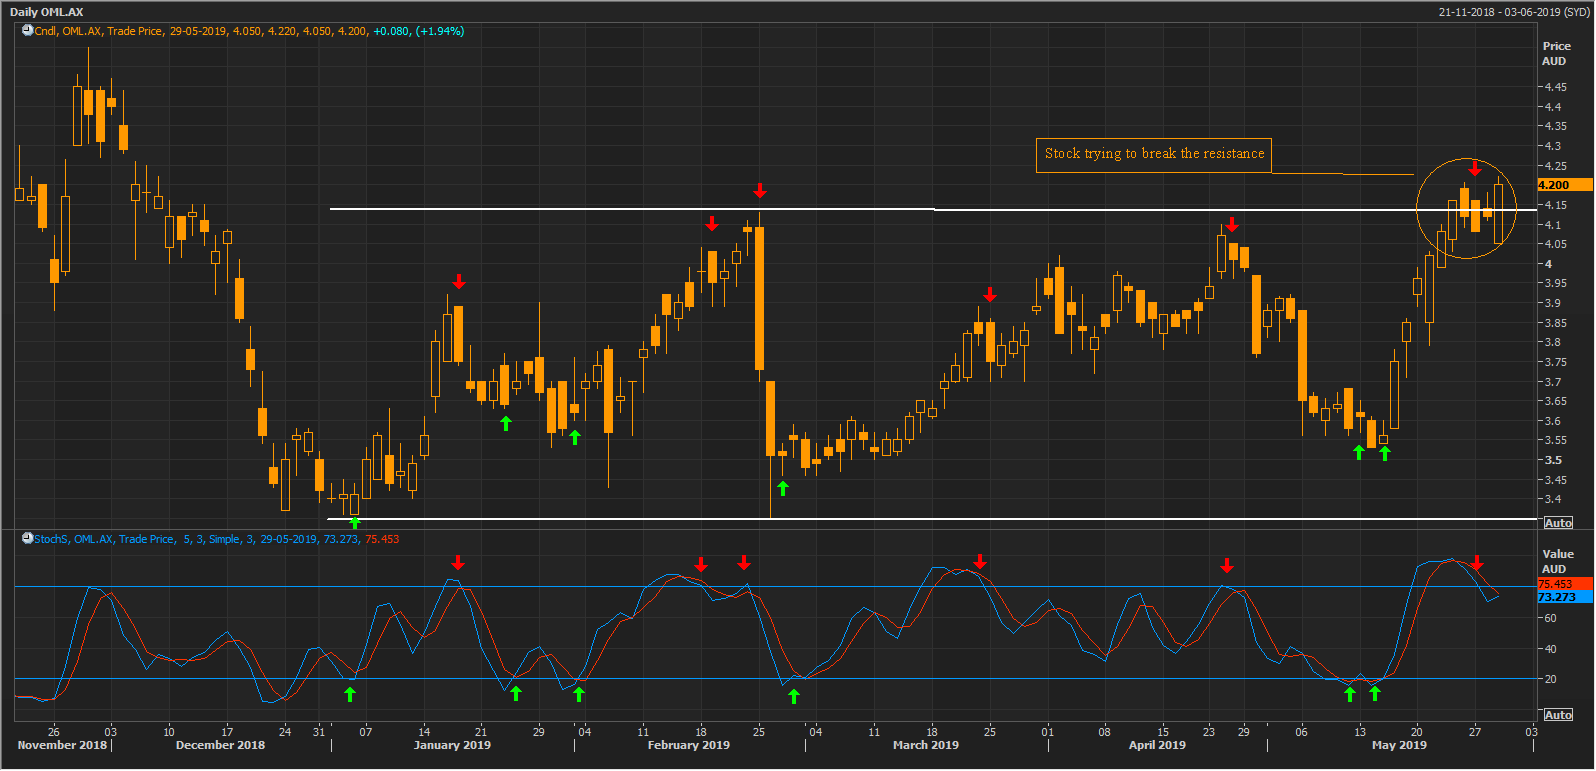Click the 3.5 price axis label

[1553, 460]
